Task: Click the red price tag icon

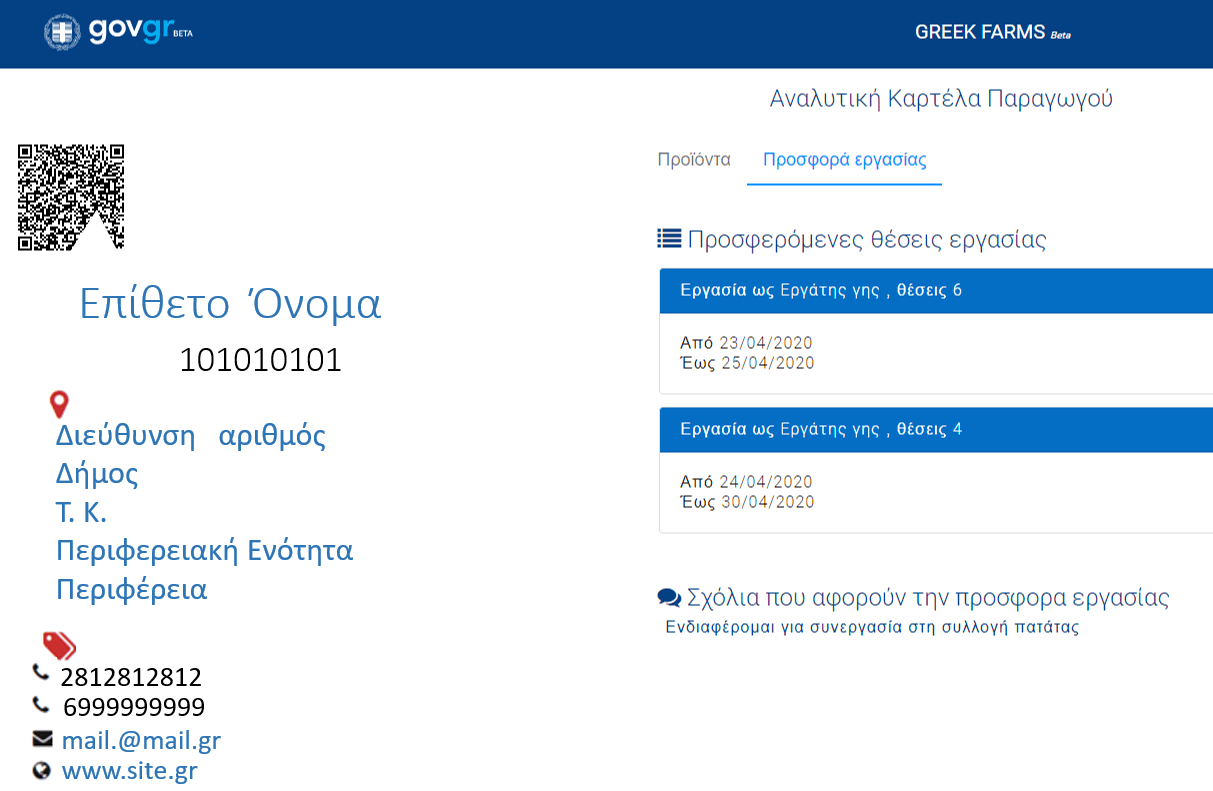Action: tap(59, 645)
